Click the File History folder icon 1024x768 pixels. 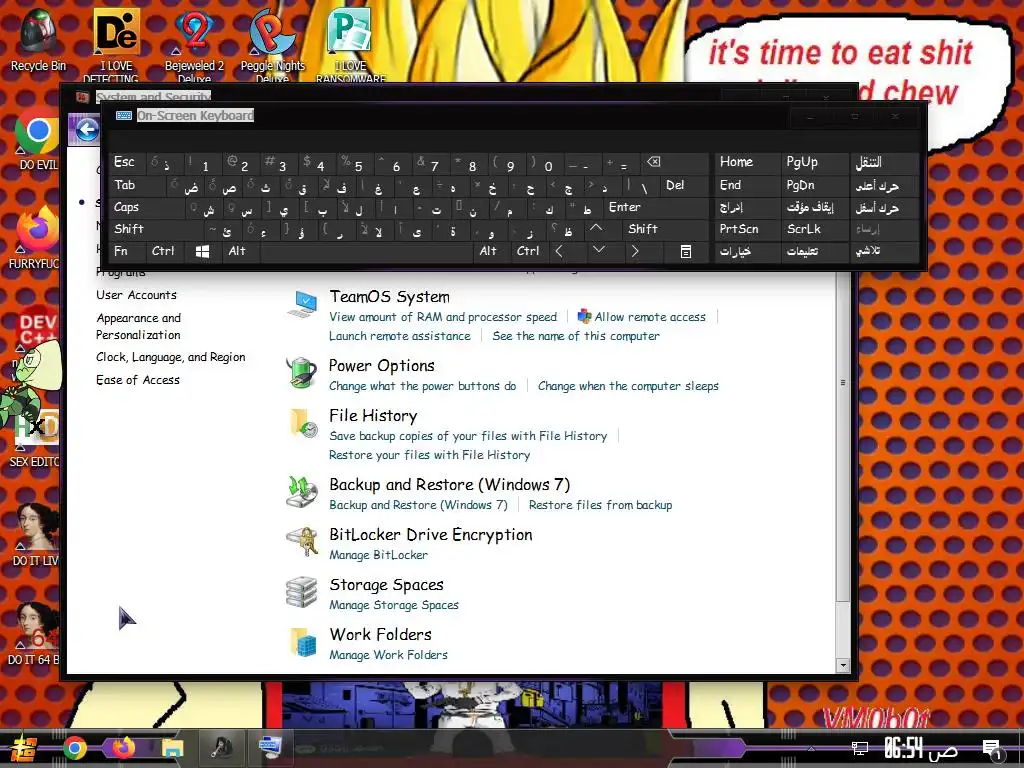[x=303, y=423]
